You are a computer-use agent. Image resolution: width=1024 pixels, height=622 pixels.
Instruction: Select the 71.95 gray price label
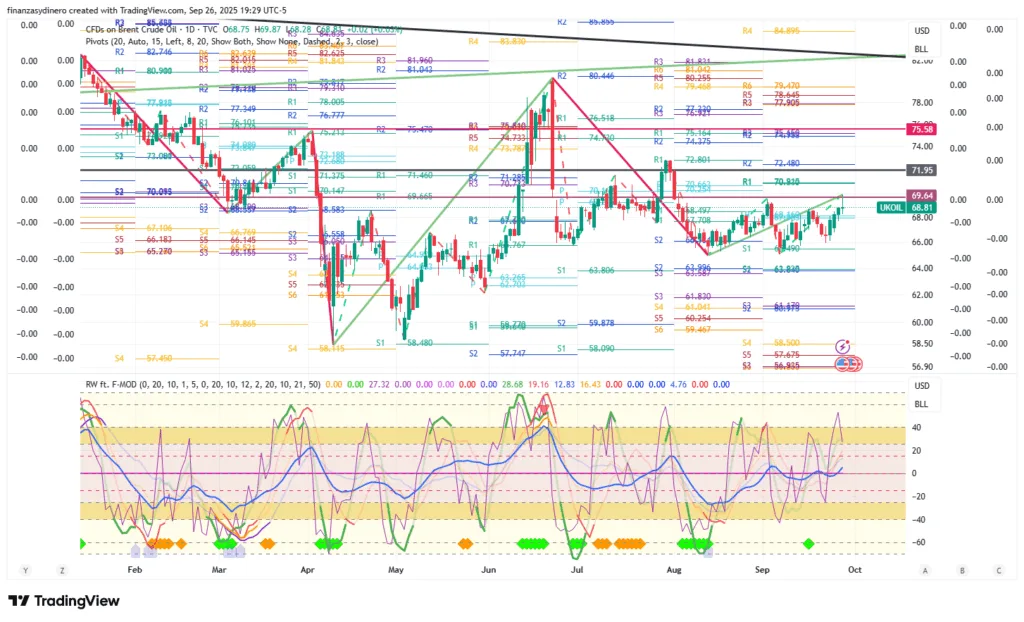pos(921,170)
